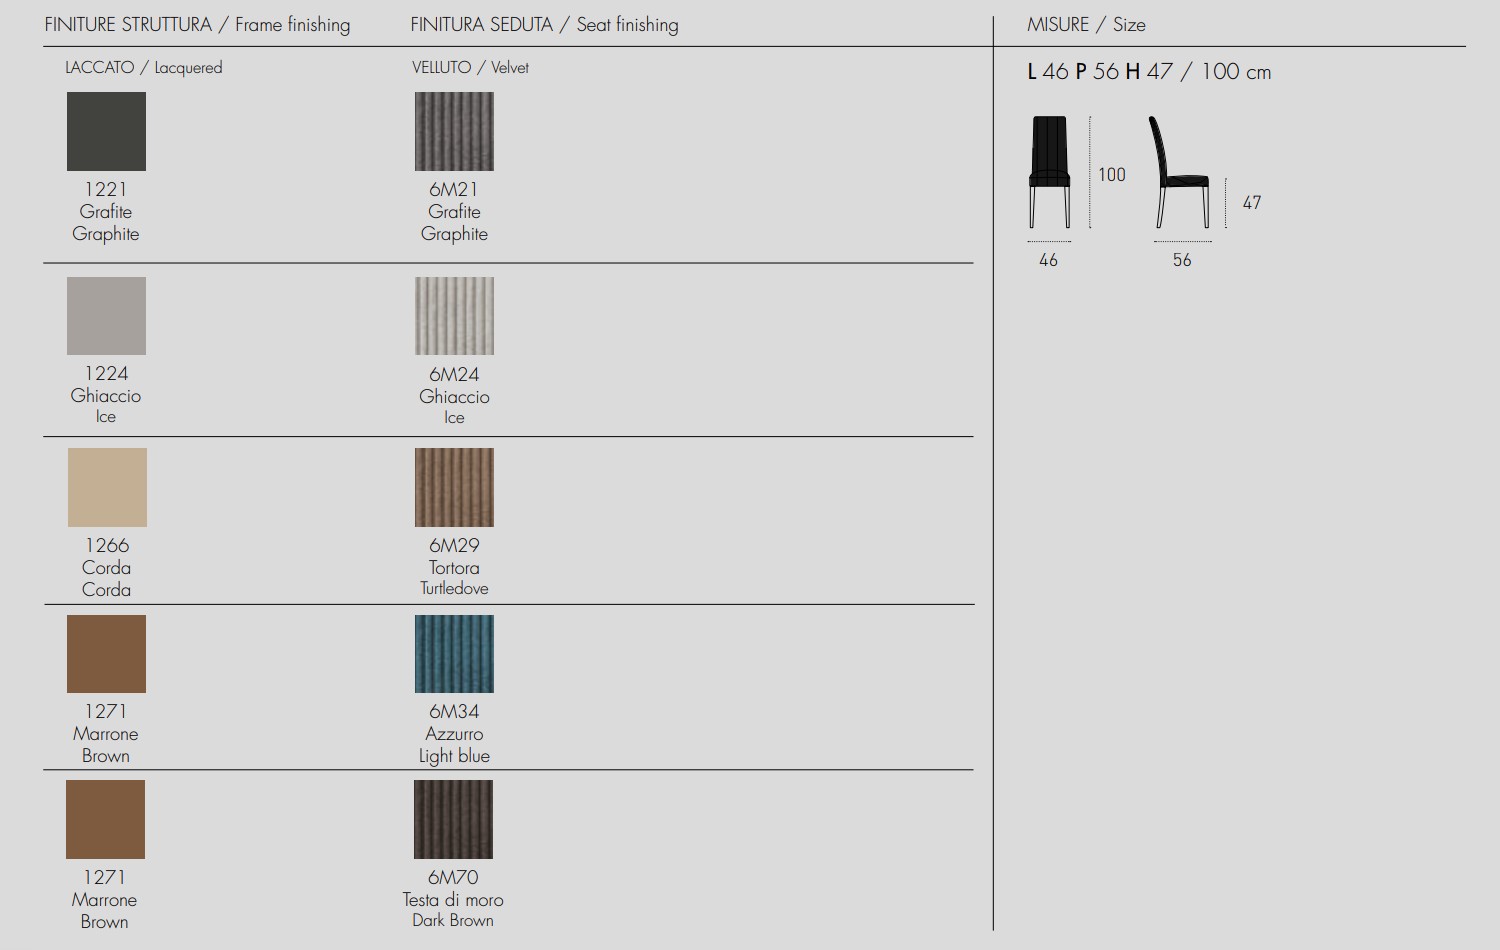Open the Misure / Size heading

[x=1086, y=25]
